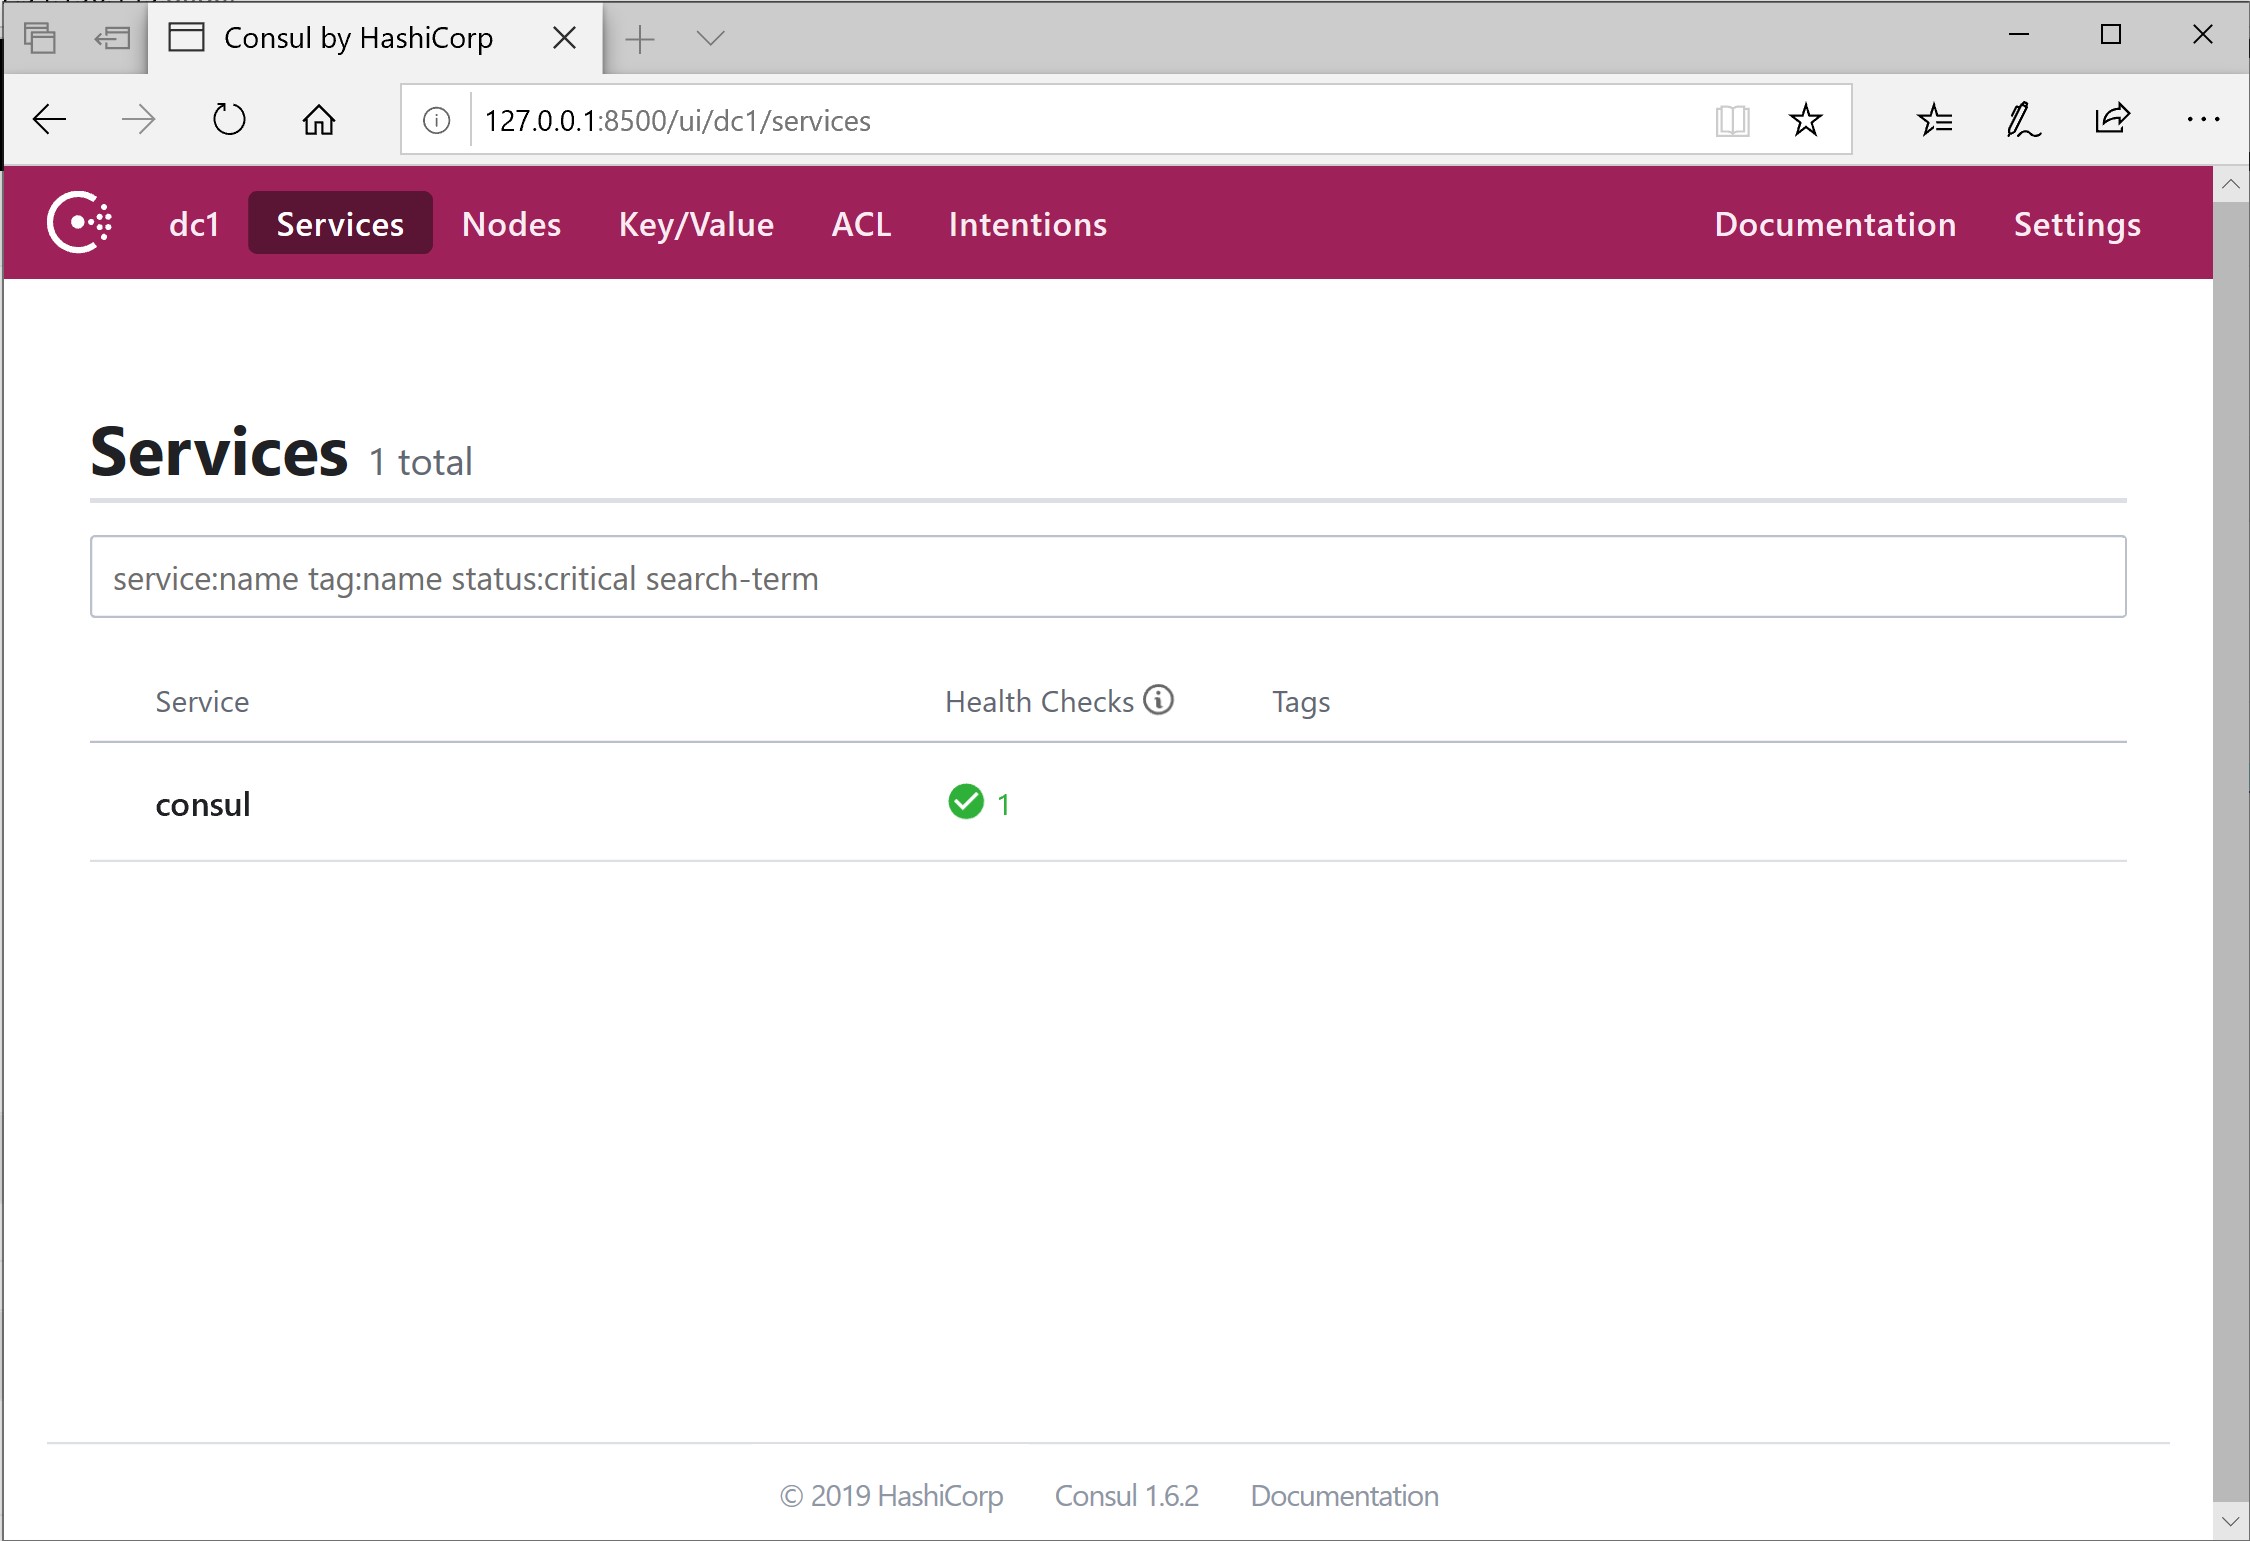This screenshot has height=1541, width=2250.
Task: Open the Settings page
Action: point(2079,224)
